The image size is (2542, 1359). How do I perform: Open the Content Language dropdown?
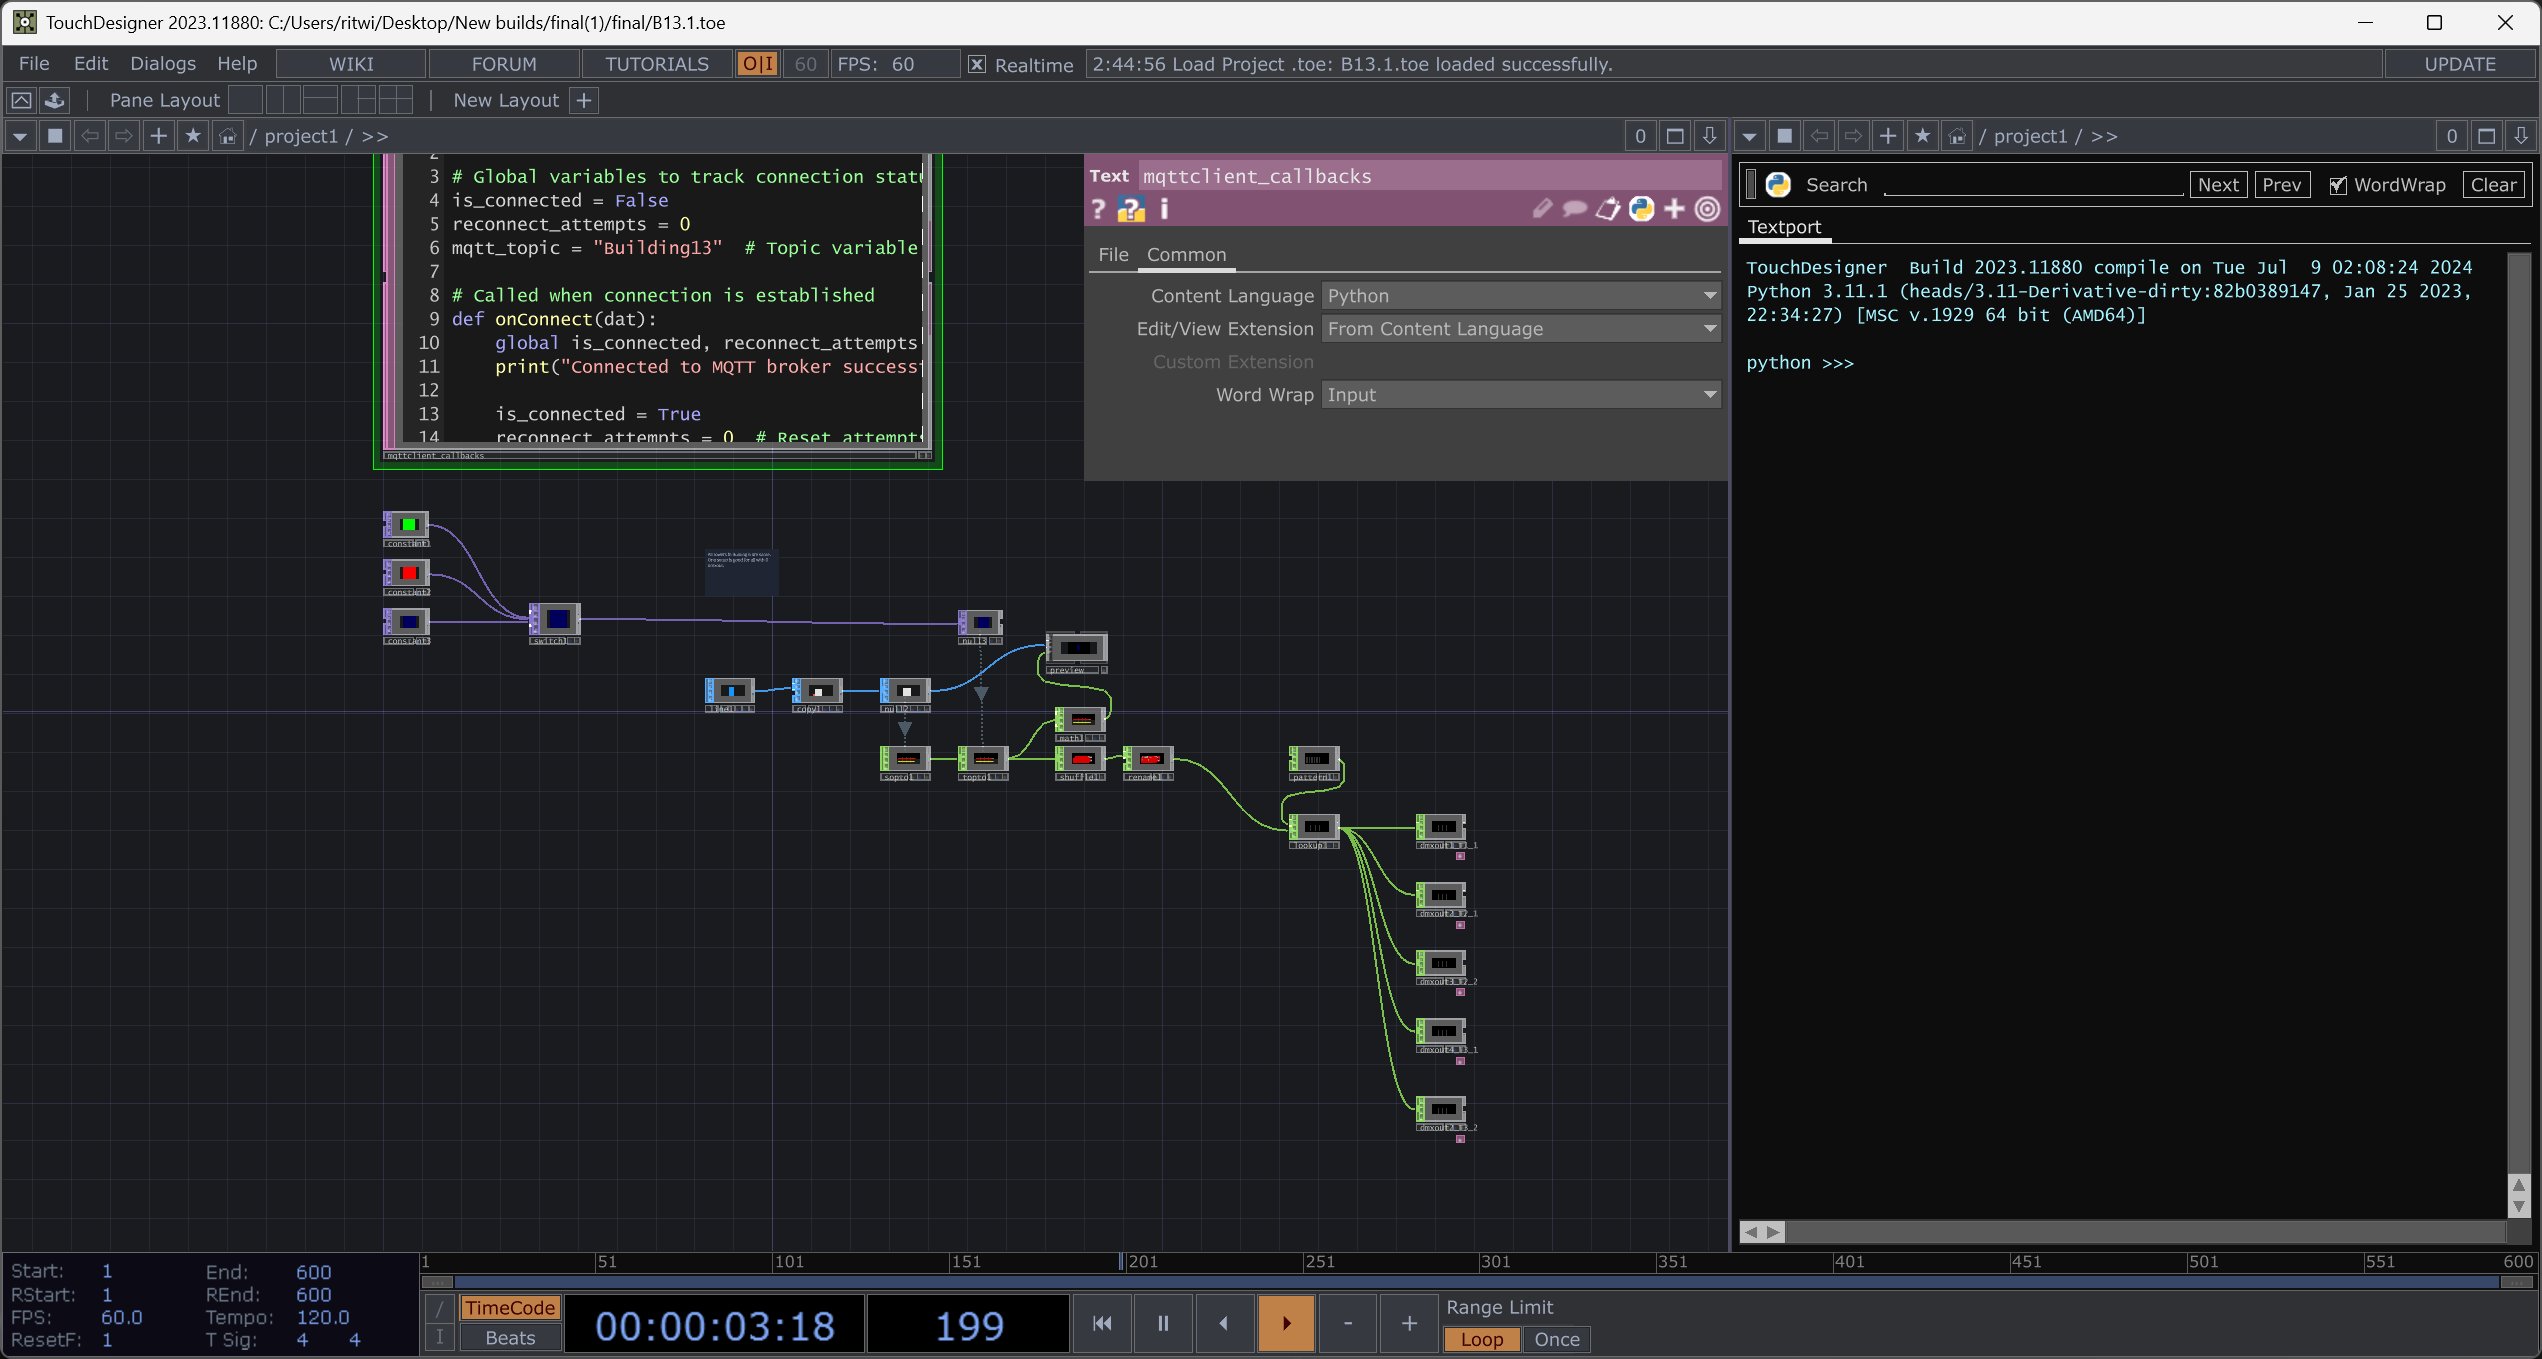(1520, 296)
